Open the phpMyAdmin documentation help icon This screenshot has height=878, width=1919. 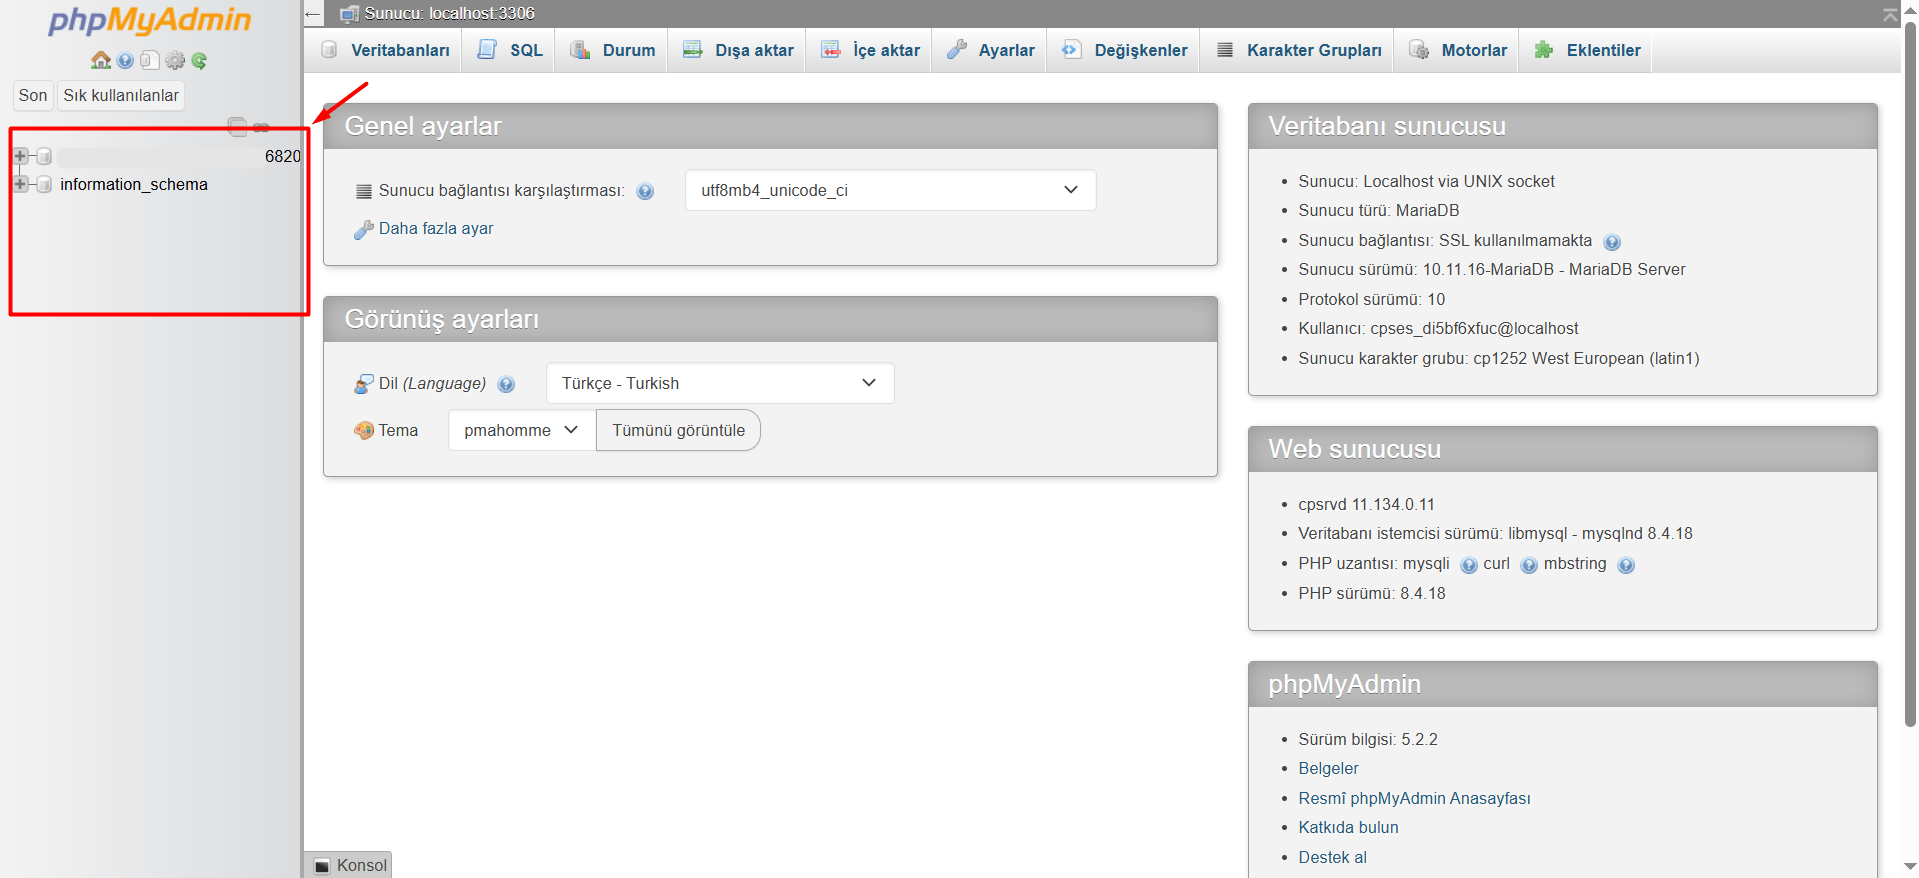pyautogui.click(x=125, y=61)
